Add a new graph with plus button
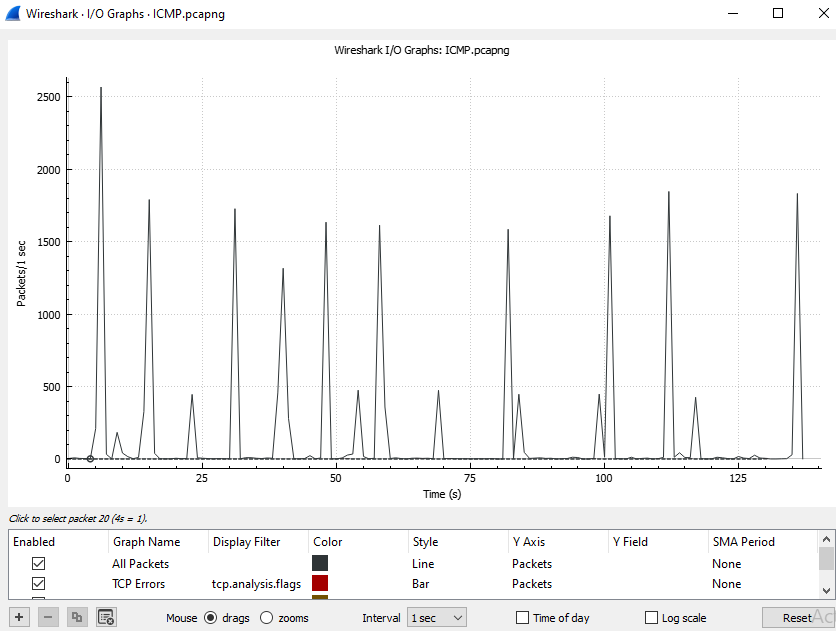The width and height of the screenshot is (836, 631). (x=19, y=617)
